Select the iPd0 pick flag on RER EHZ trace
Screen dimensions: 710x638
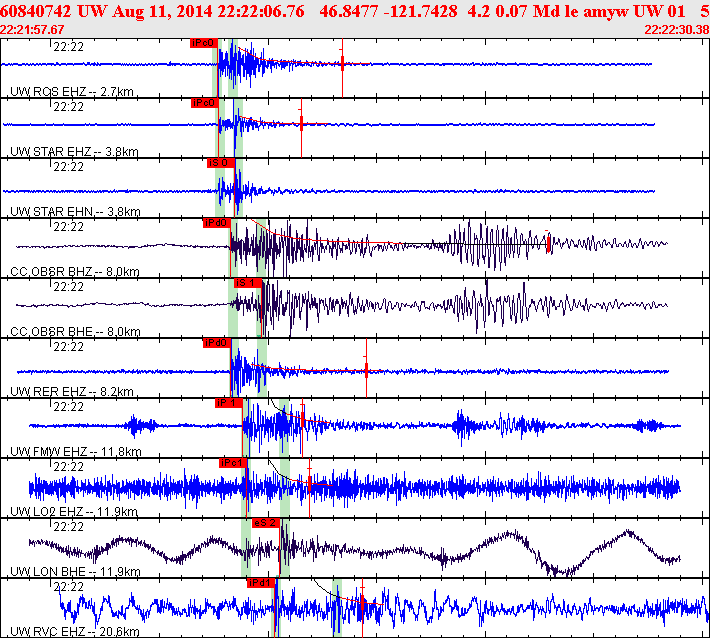click(217, 343)
